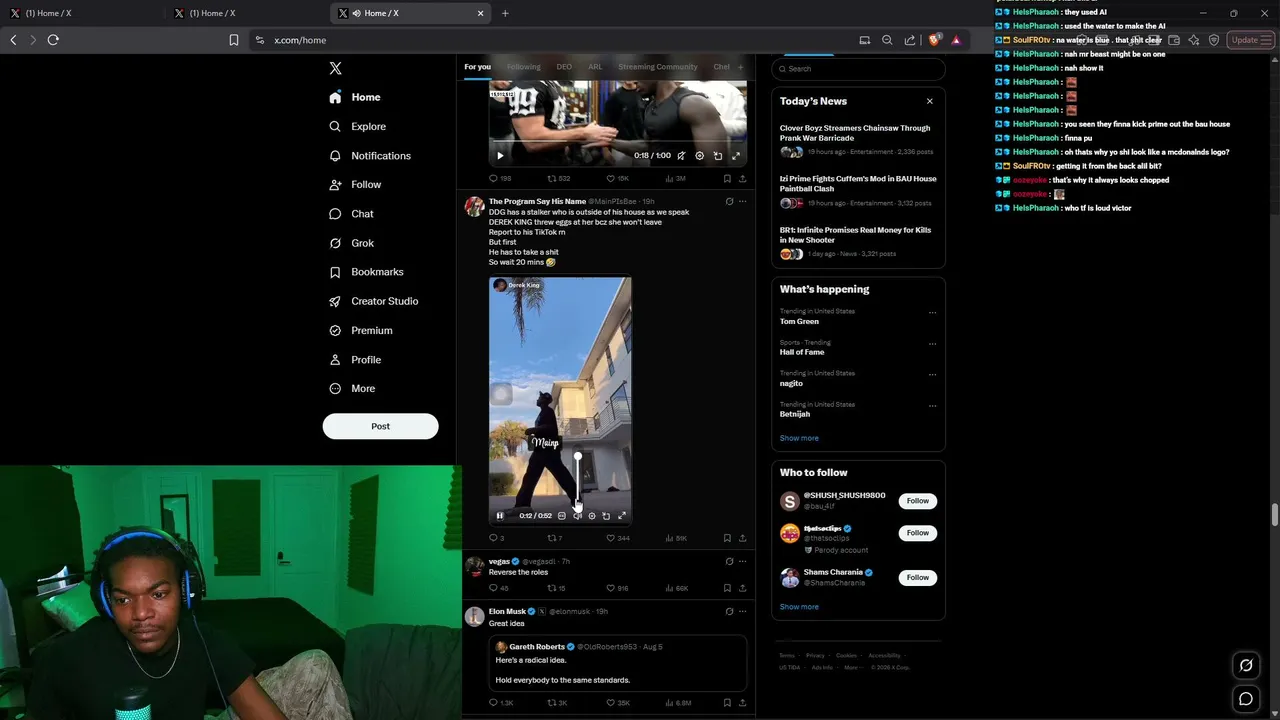This screenshot has width=1280, height=720.
Task: Follow the thatsoclips account
Action: pyautogui.click(x=917, y=533)
